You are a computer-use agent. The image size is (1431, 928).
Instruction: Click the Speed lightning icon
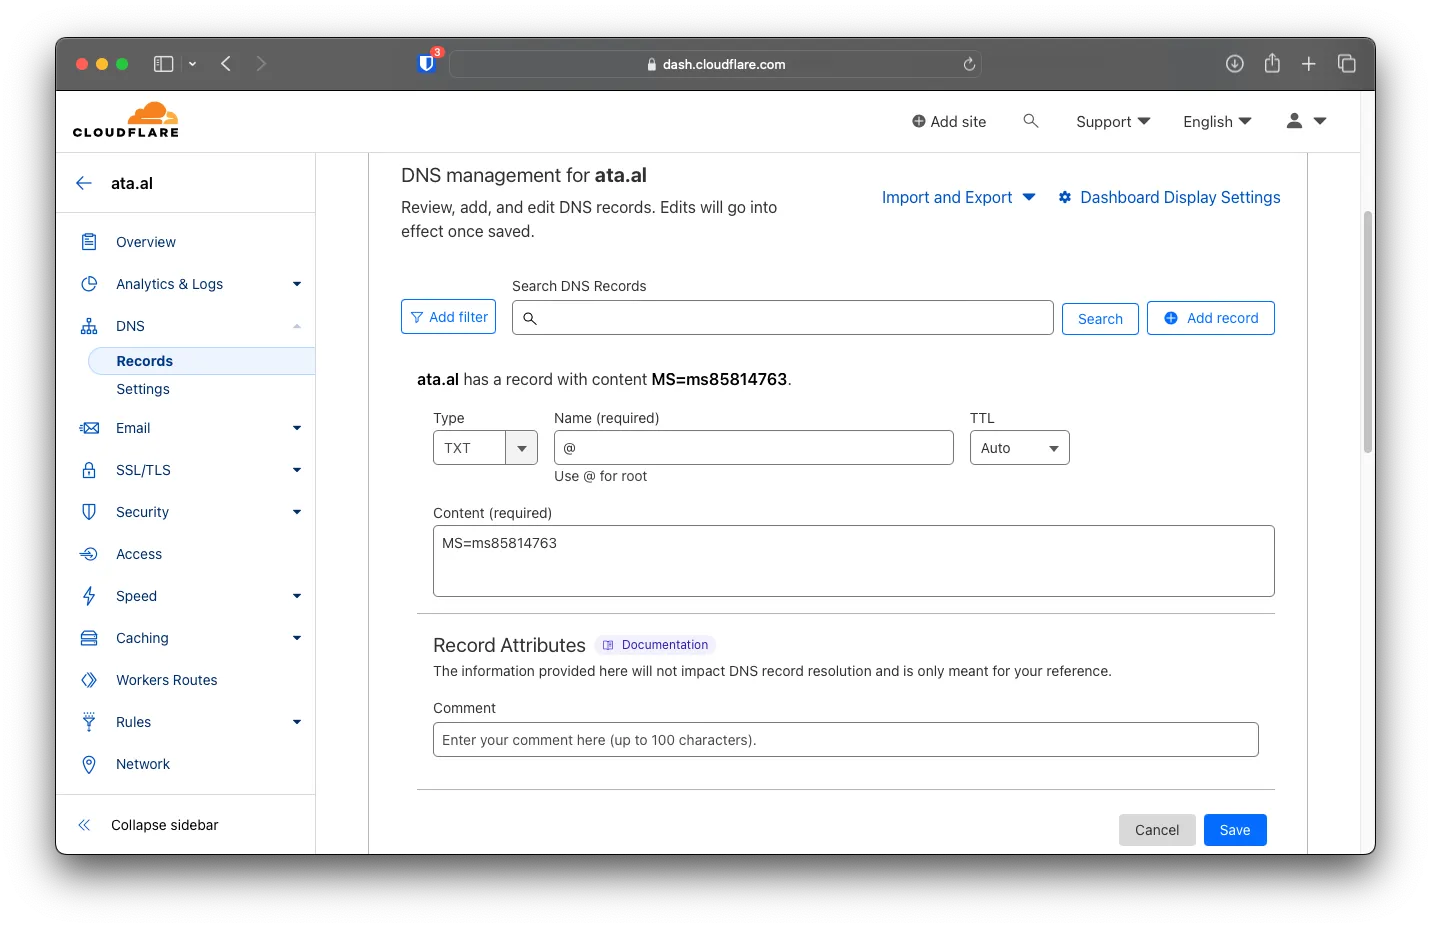click(89, 596)
